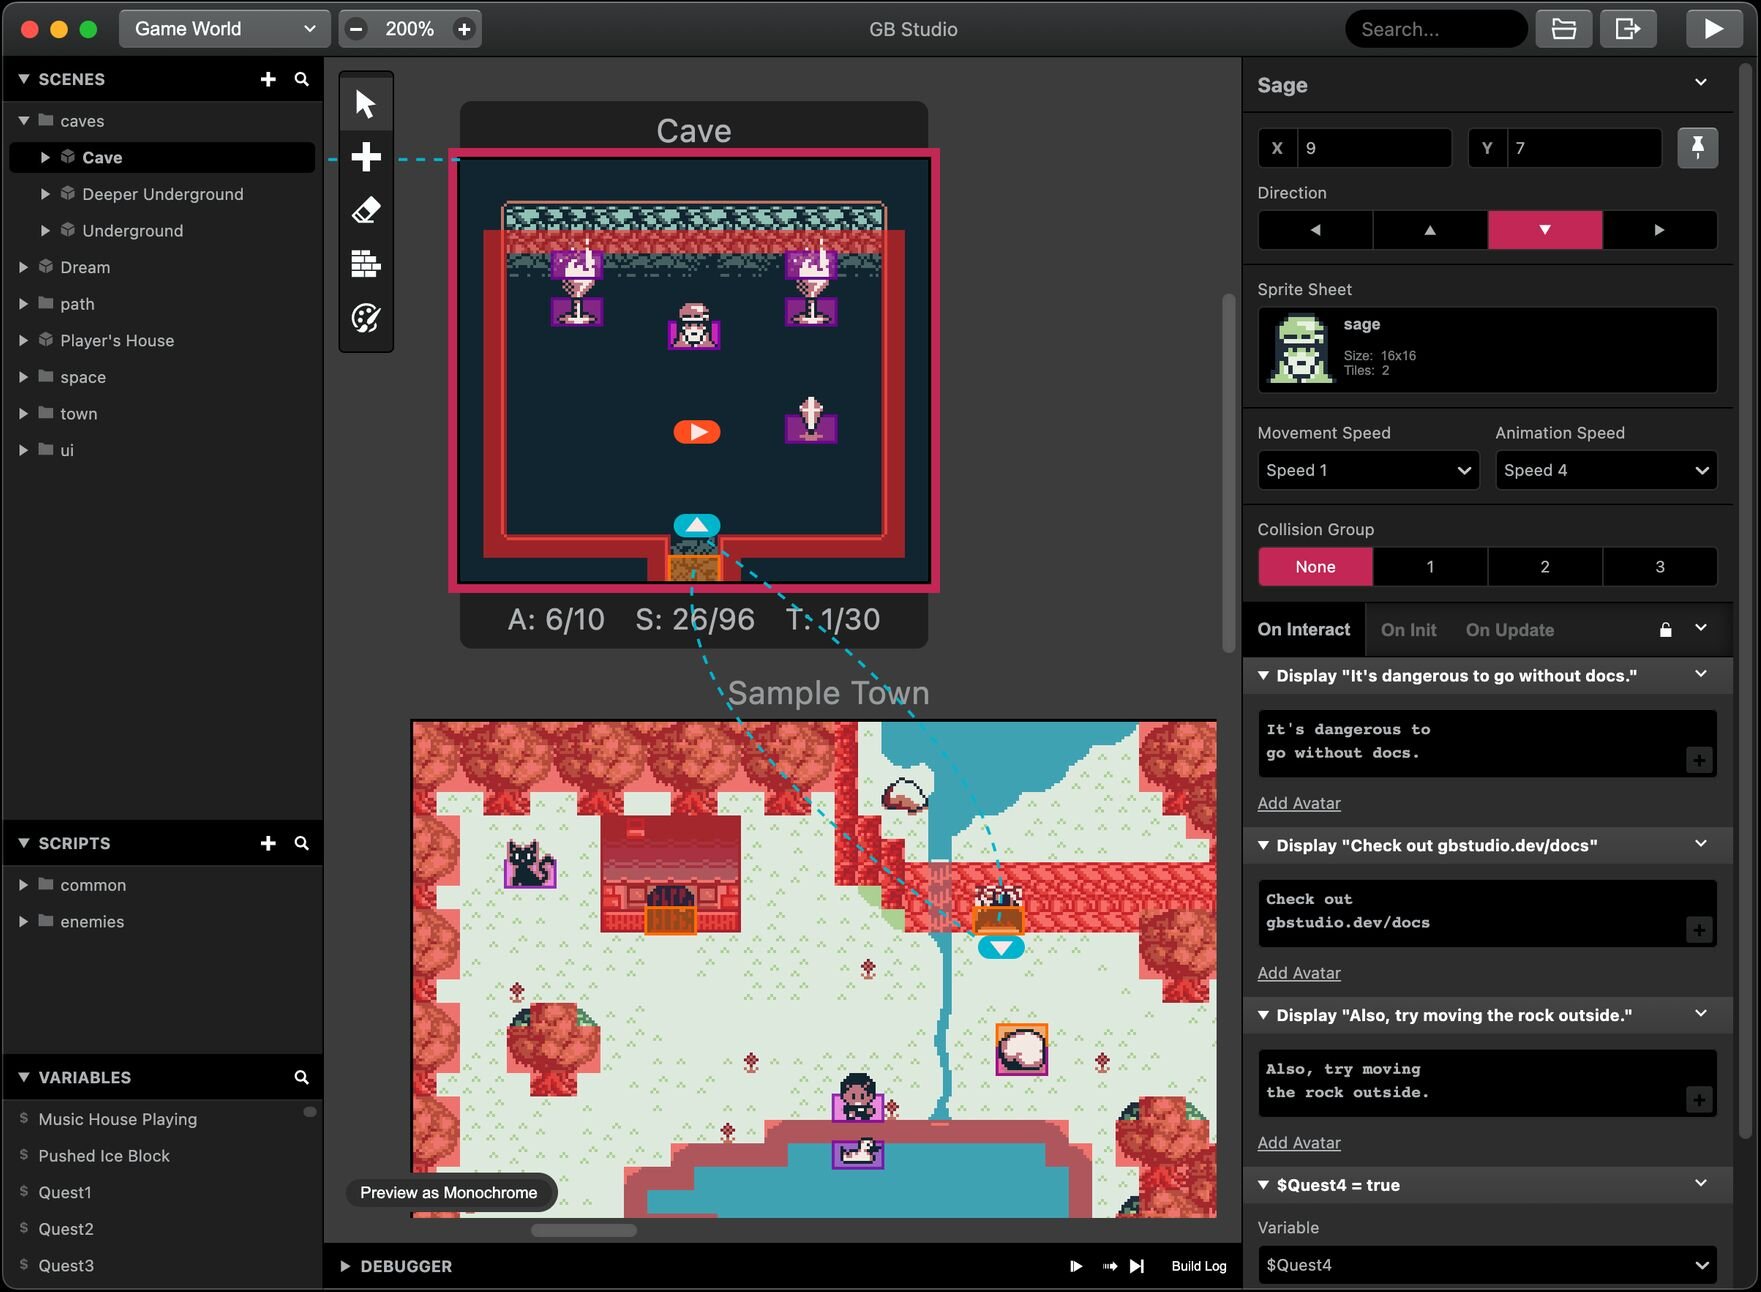The height and width of the screenshot is (1292, 1761).
Task: Select Collision Group 2
Action: [x=1544, y=567]
